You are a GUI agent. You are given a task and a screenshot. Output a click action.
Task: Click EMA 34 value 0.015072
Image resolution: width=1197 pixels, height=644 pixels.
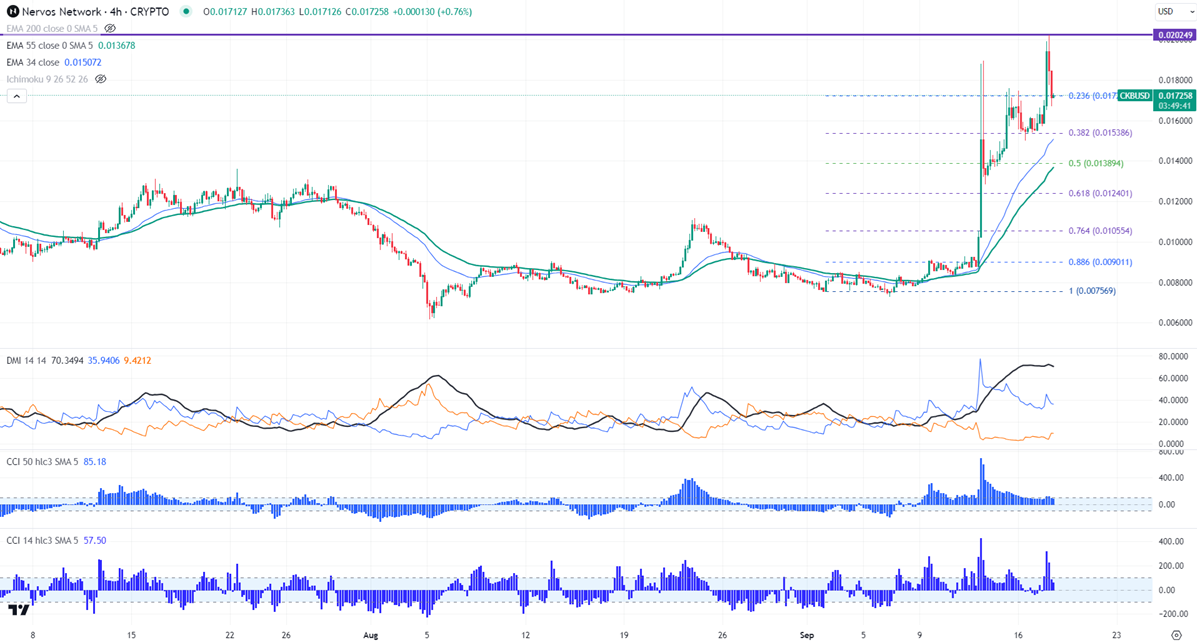click(82, 63)
